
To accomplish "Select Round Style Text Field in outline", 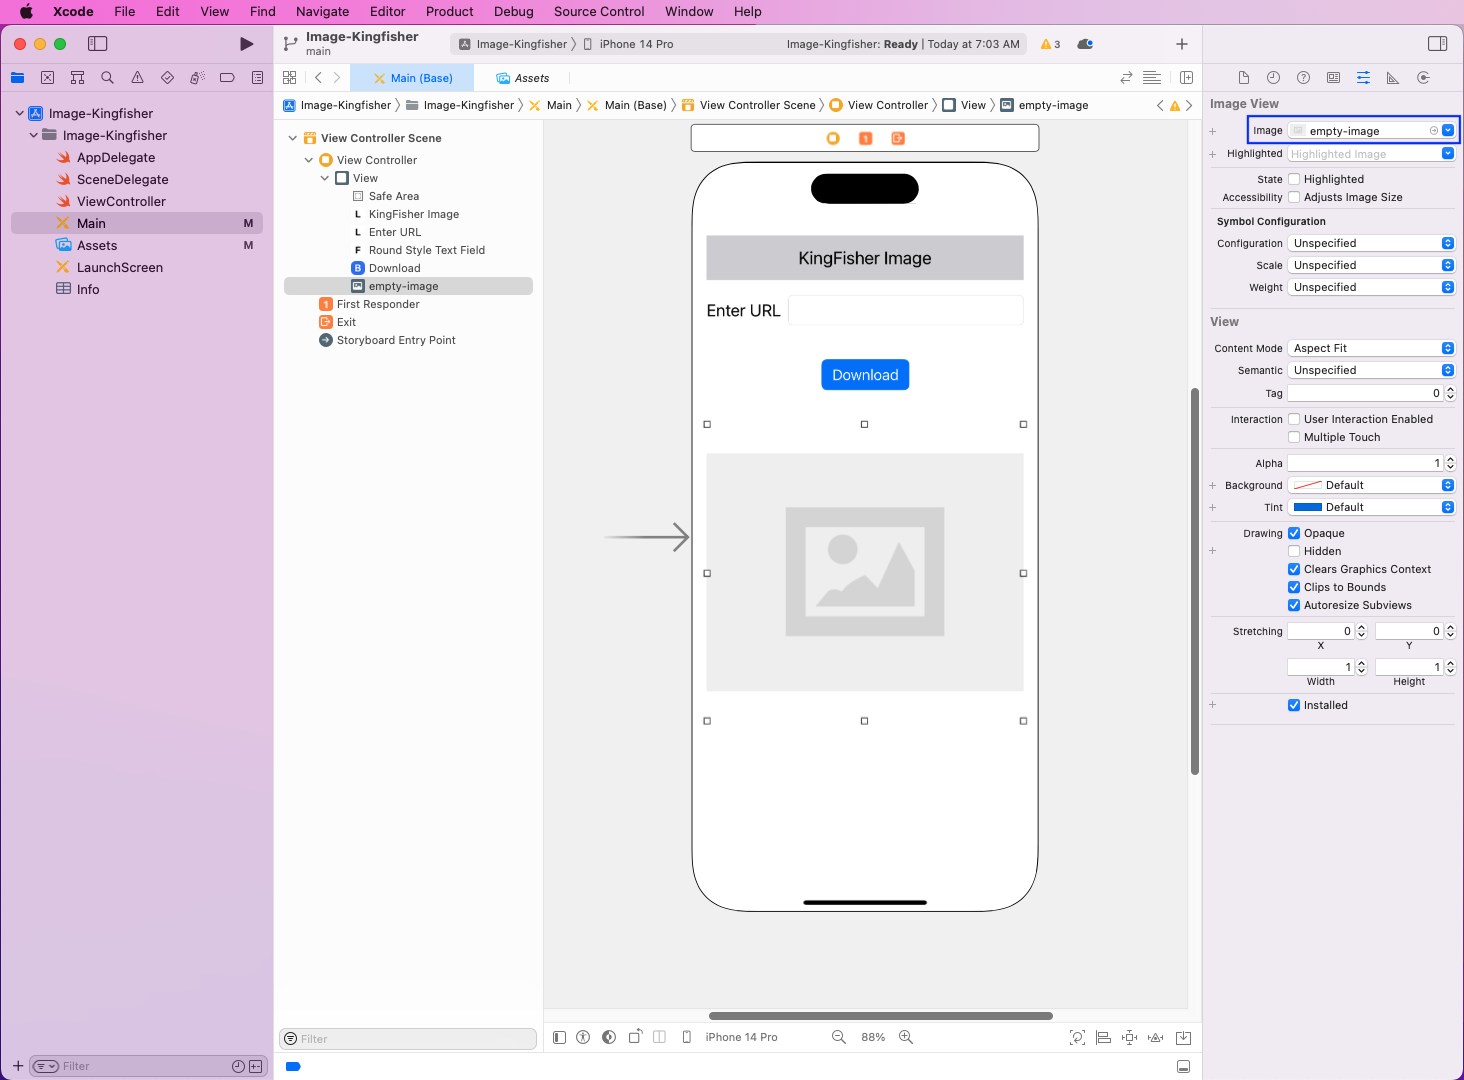I will (426, 250).
